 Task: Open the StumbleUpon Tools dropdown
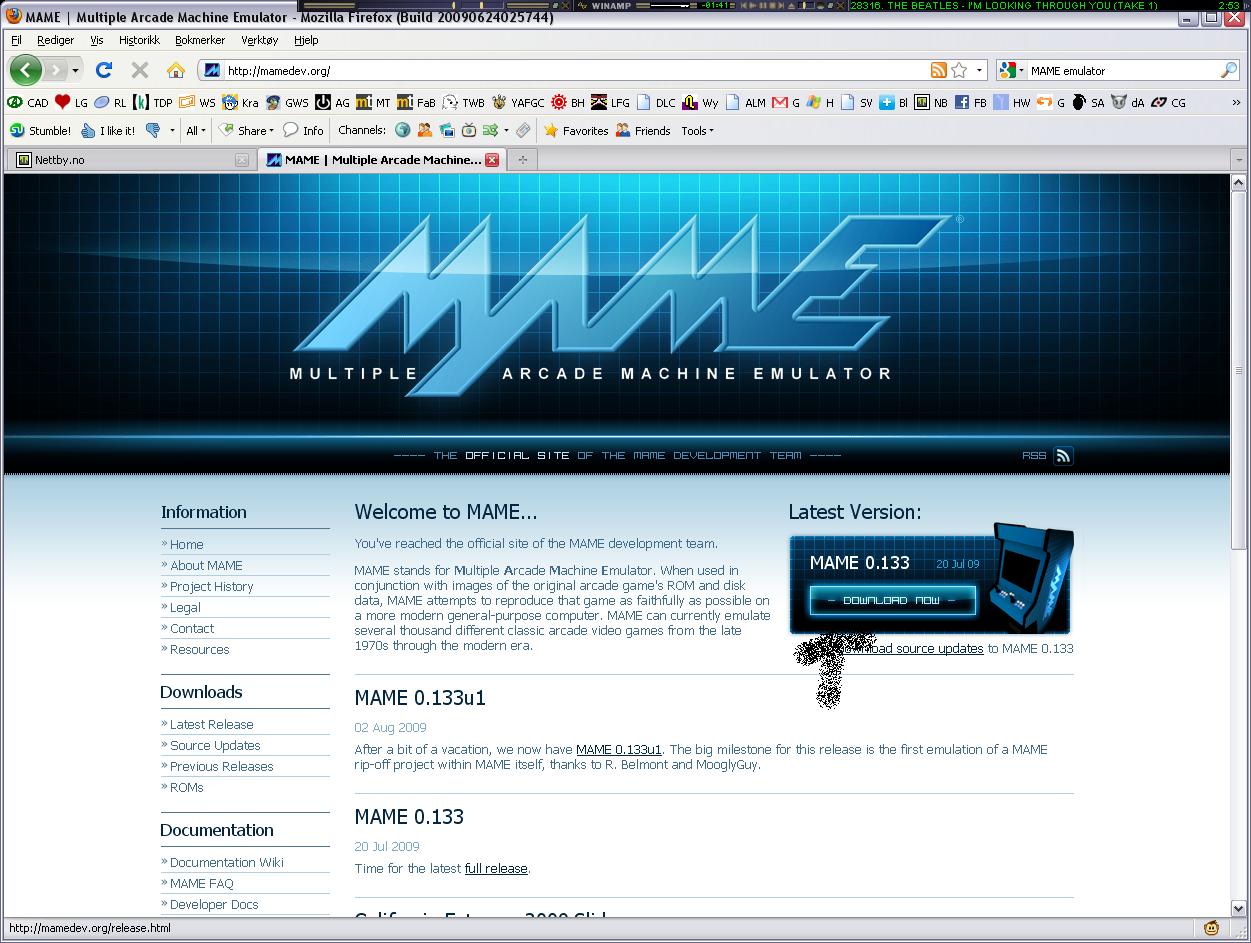[x=697, y=130]
